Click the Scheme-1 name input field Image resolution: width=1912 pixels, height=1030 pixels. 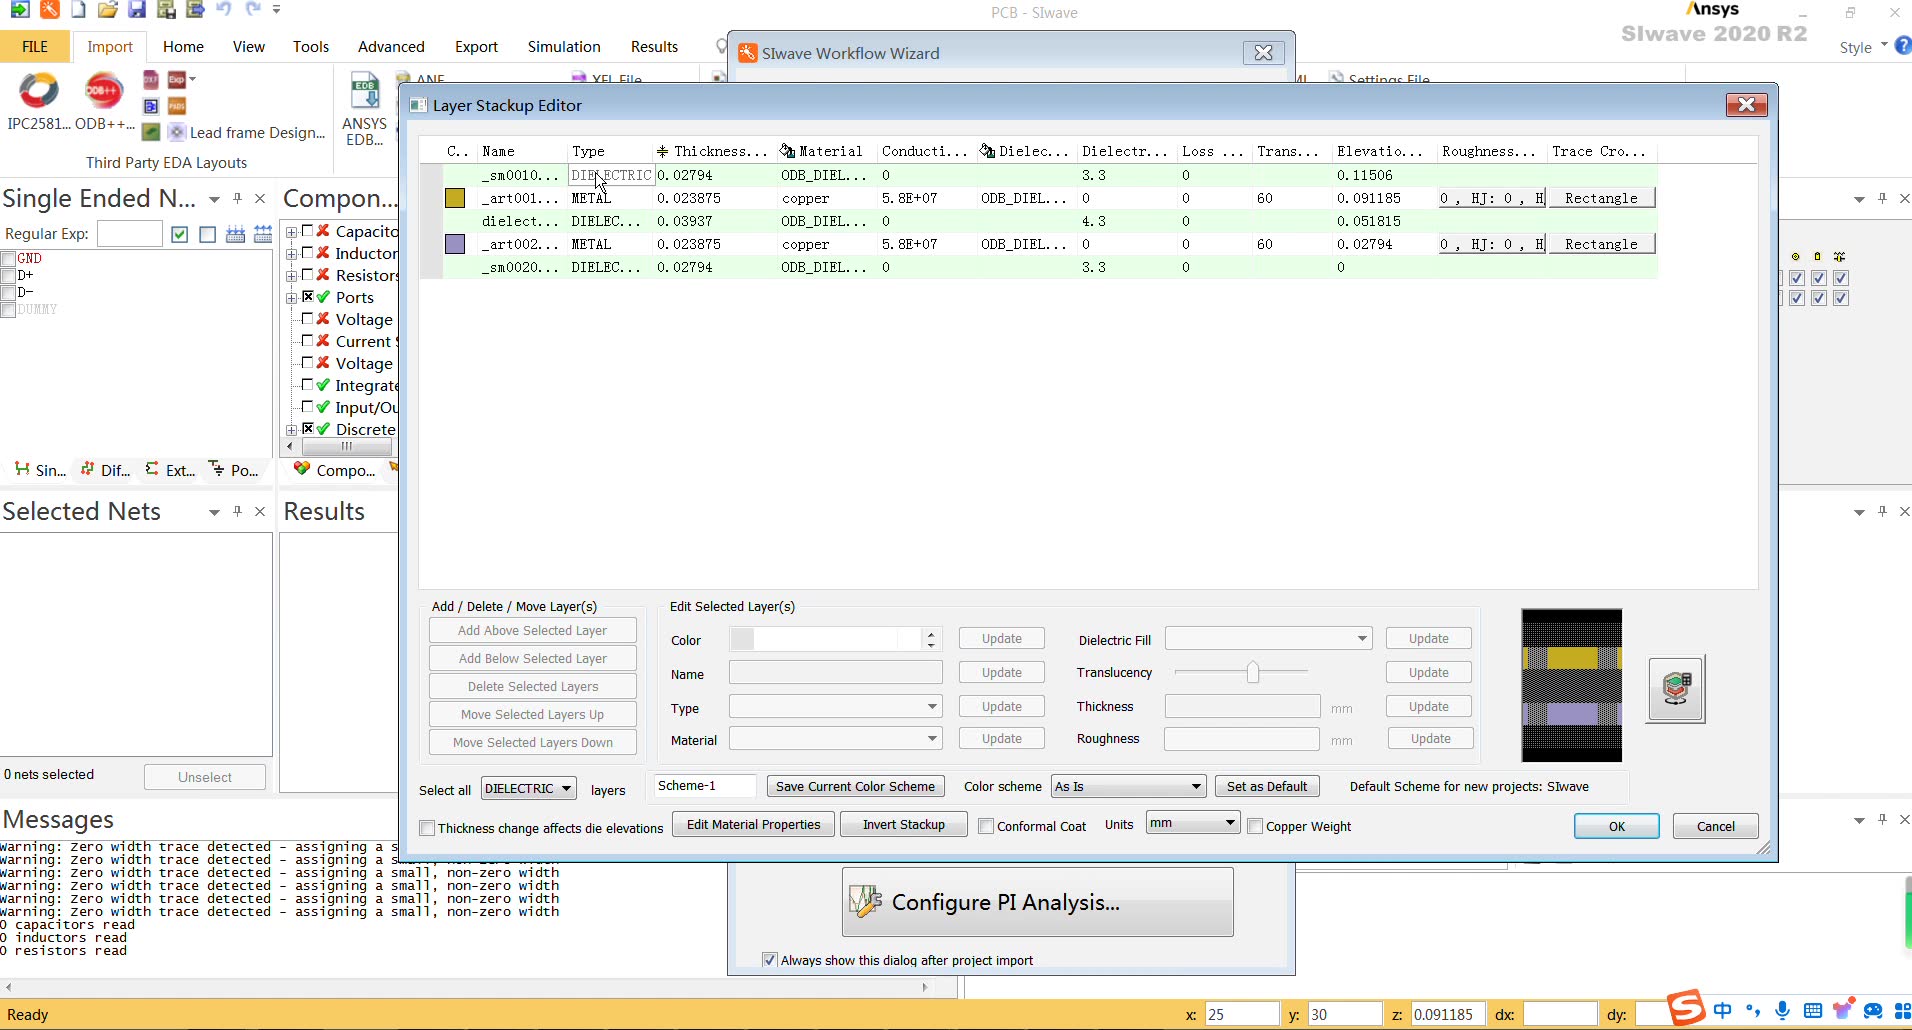[705, 786]
